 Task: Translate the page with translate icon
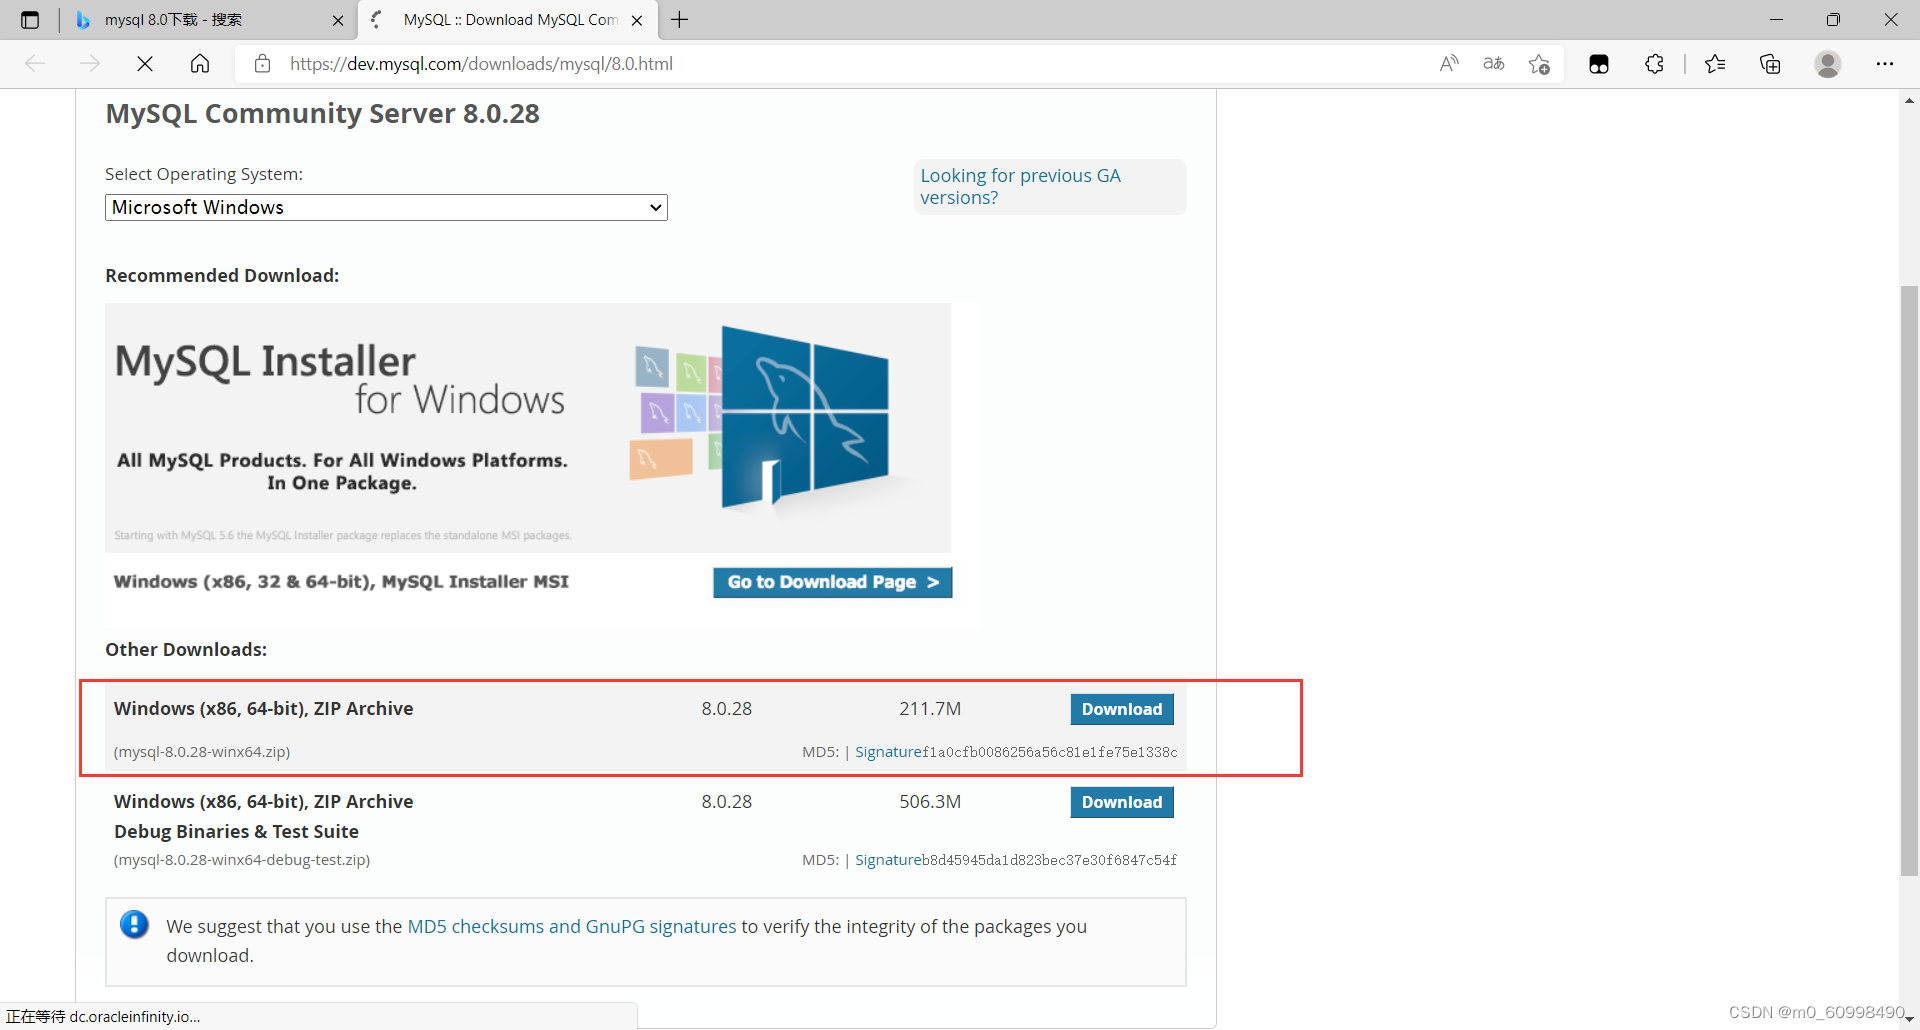click(1494, 64)
